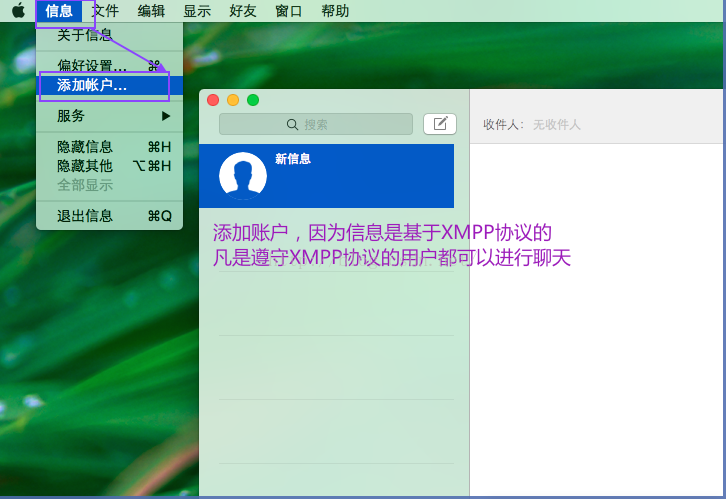Select 添加帐户… menu entry
Image resolution: width=726 pixels, height=499 pixels.
tap(110, 85)
